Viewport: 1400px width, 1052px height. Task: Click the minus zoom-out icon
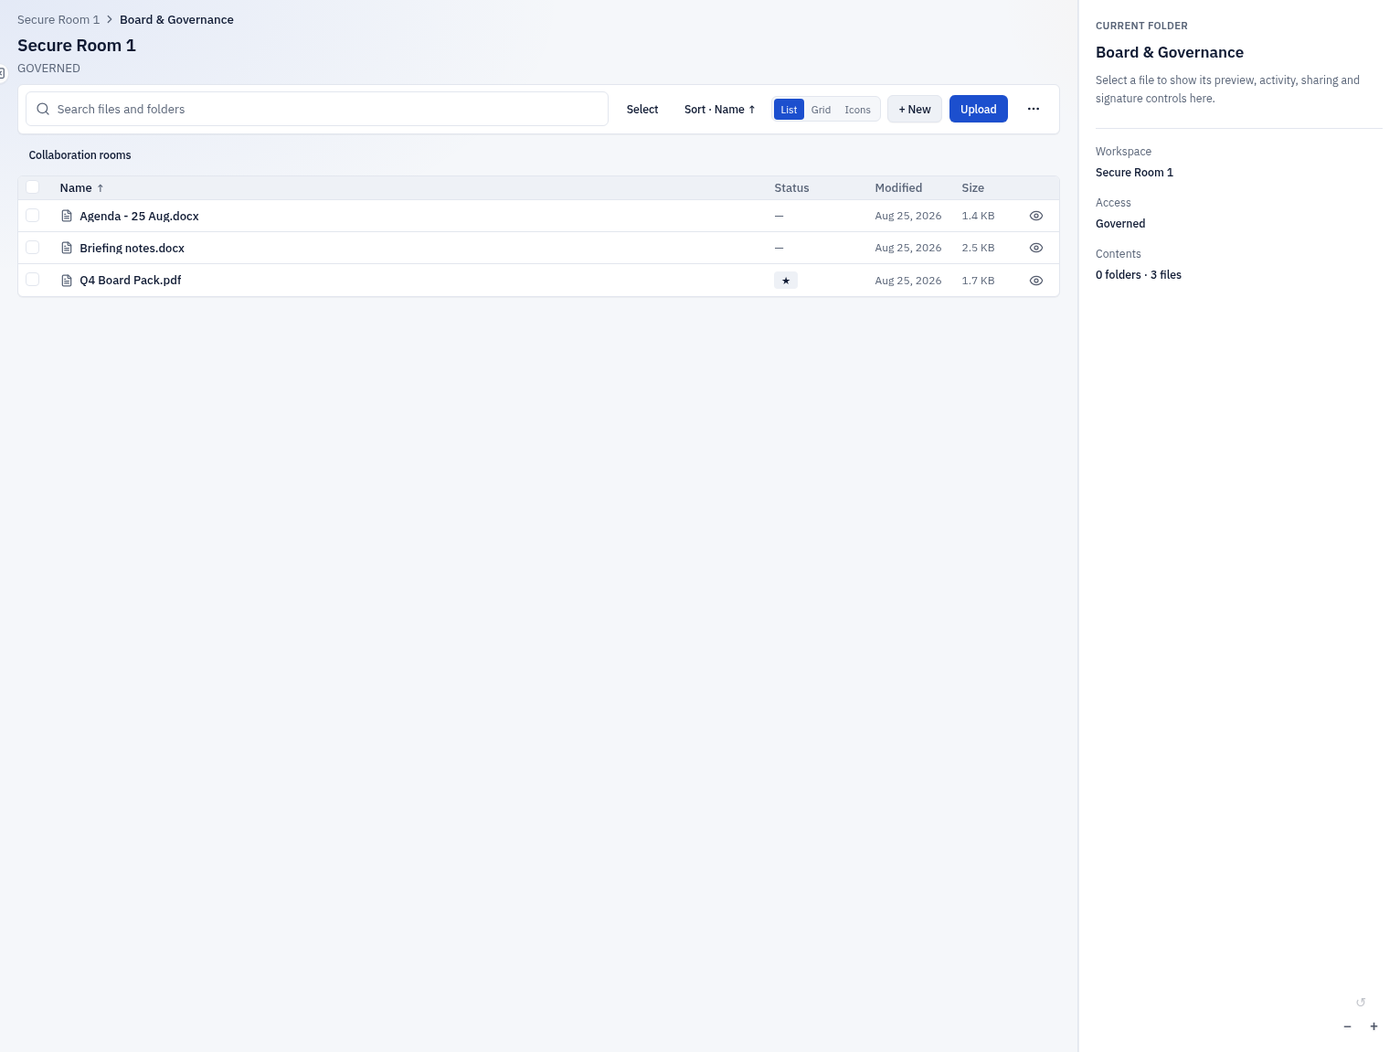coord(1347,1027)
